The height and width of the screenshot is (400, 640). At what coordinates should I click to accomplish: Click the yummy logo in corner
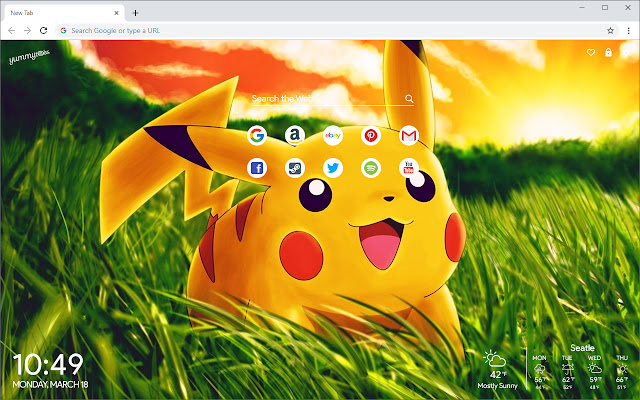click(29, 57)
